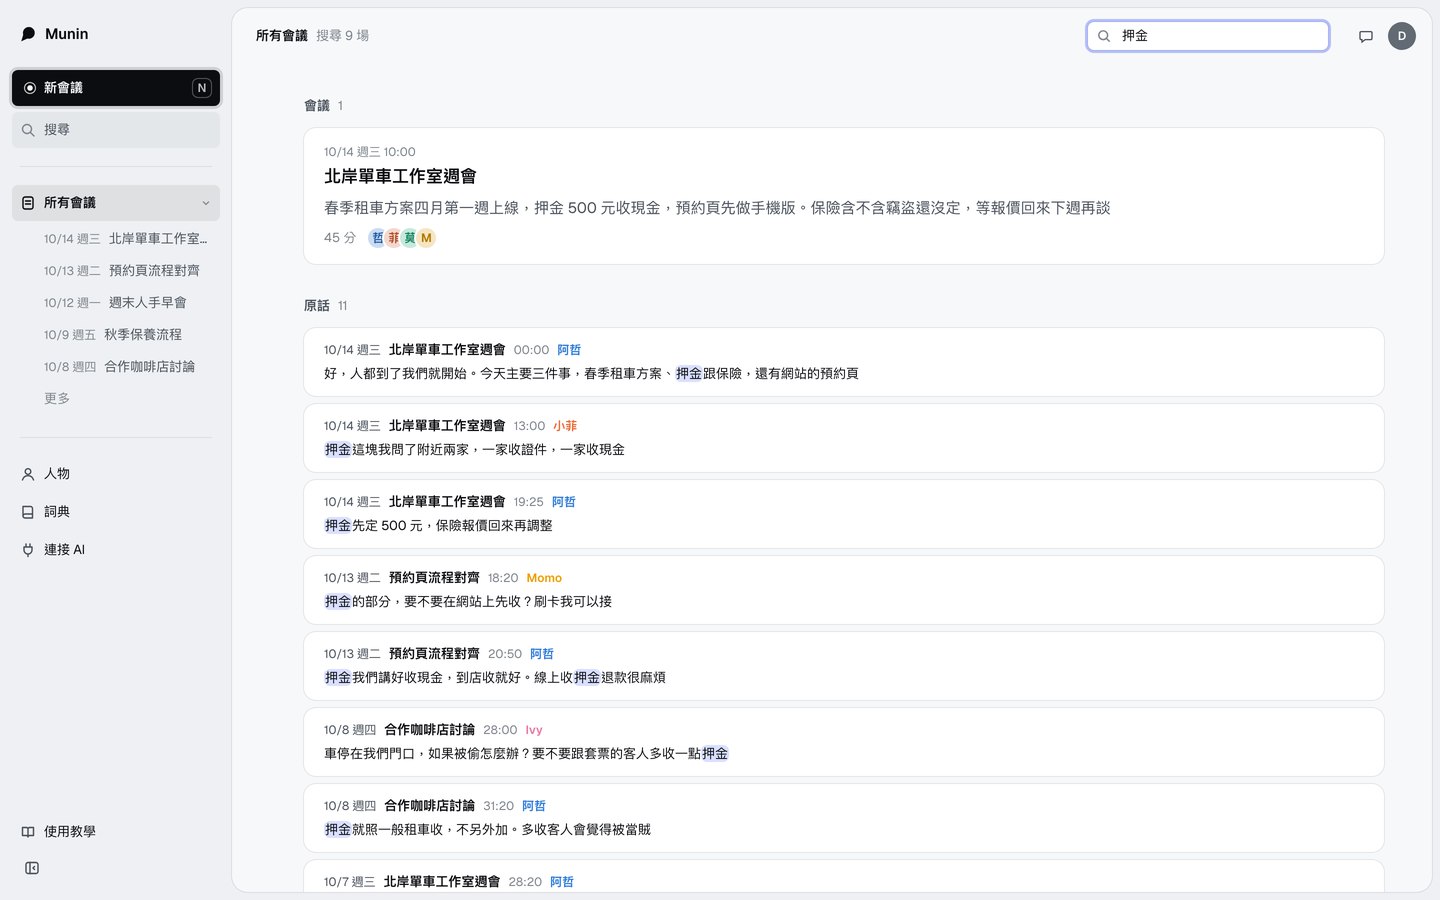
Task: Click the 所有會議 page title
Action: tap(282, 36)
